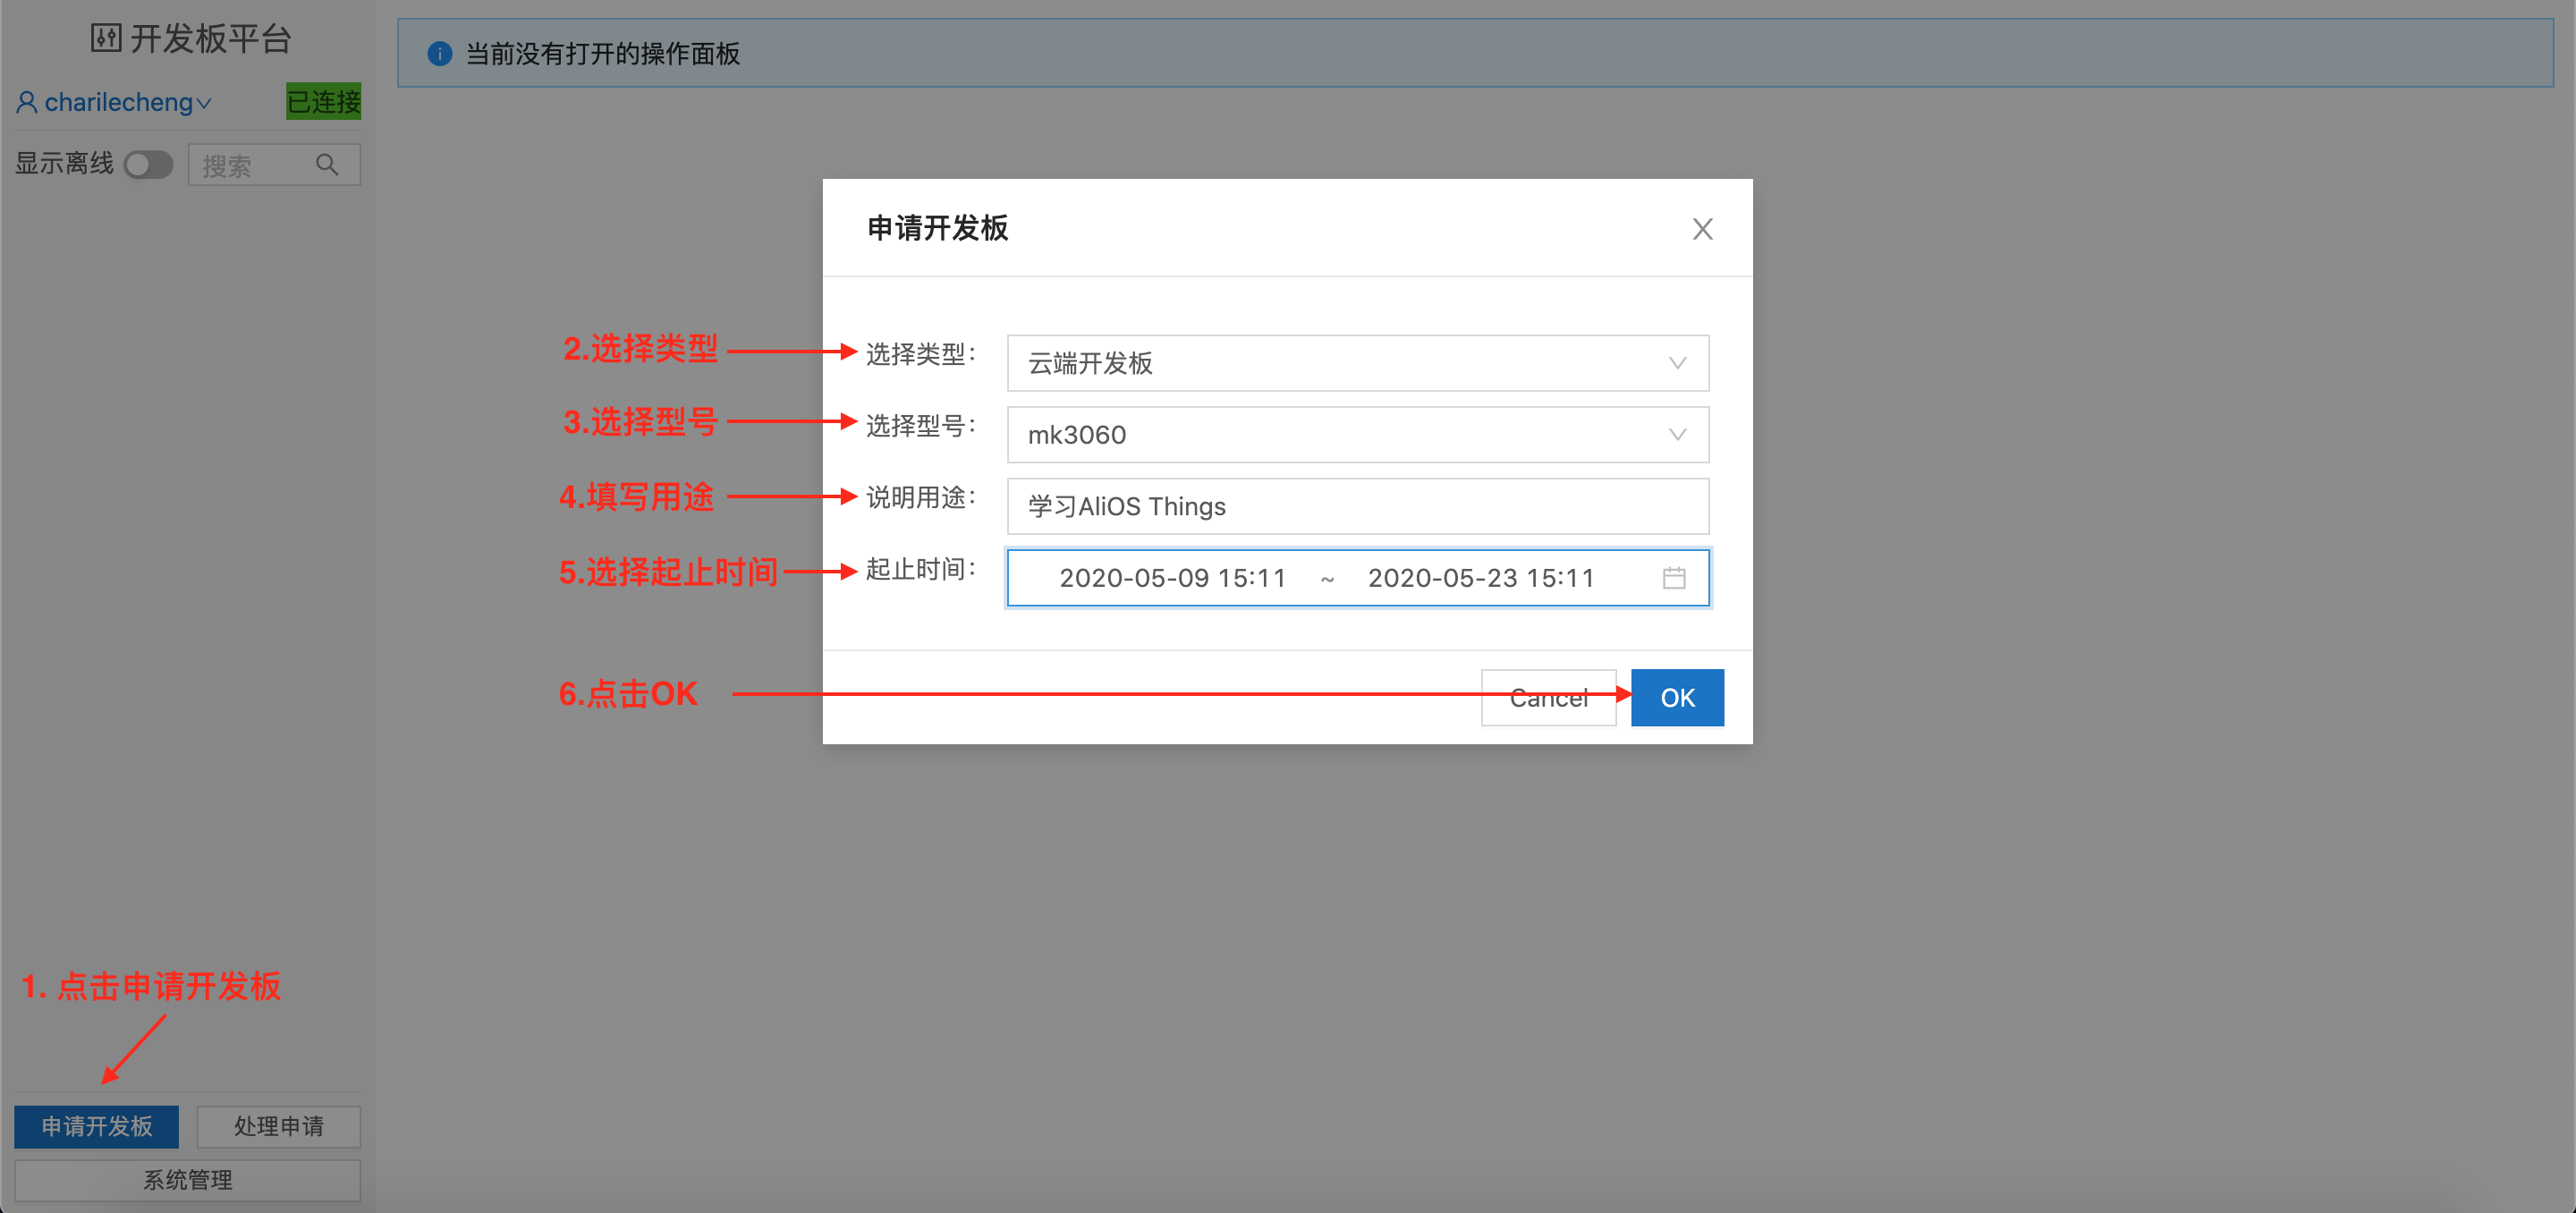Viewport: 2576px width, 1213px height.
Task: Toggle the 显示离线 switch
Action: coord(148,165)
